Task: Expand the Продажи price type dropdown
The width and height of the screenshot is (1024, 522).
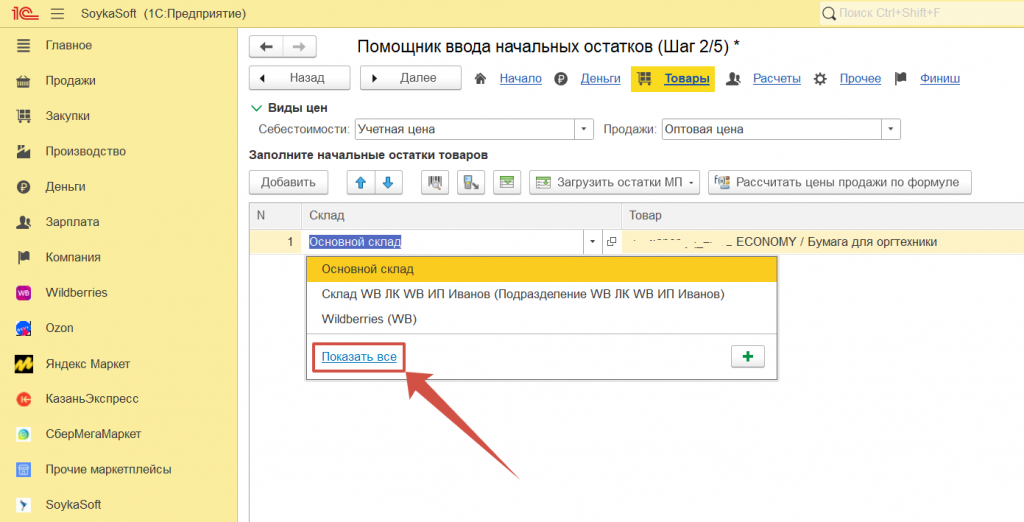Action: [x=890, y=129]
